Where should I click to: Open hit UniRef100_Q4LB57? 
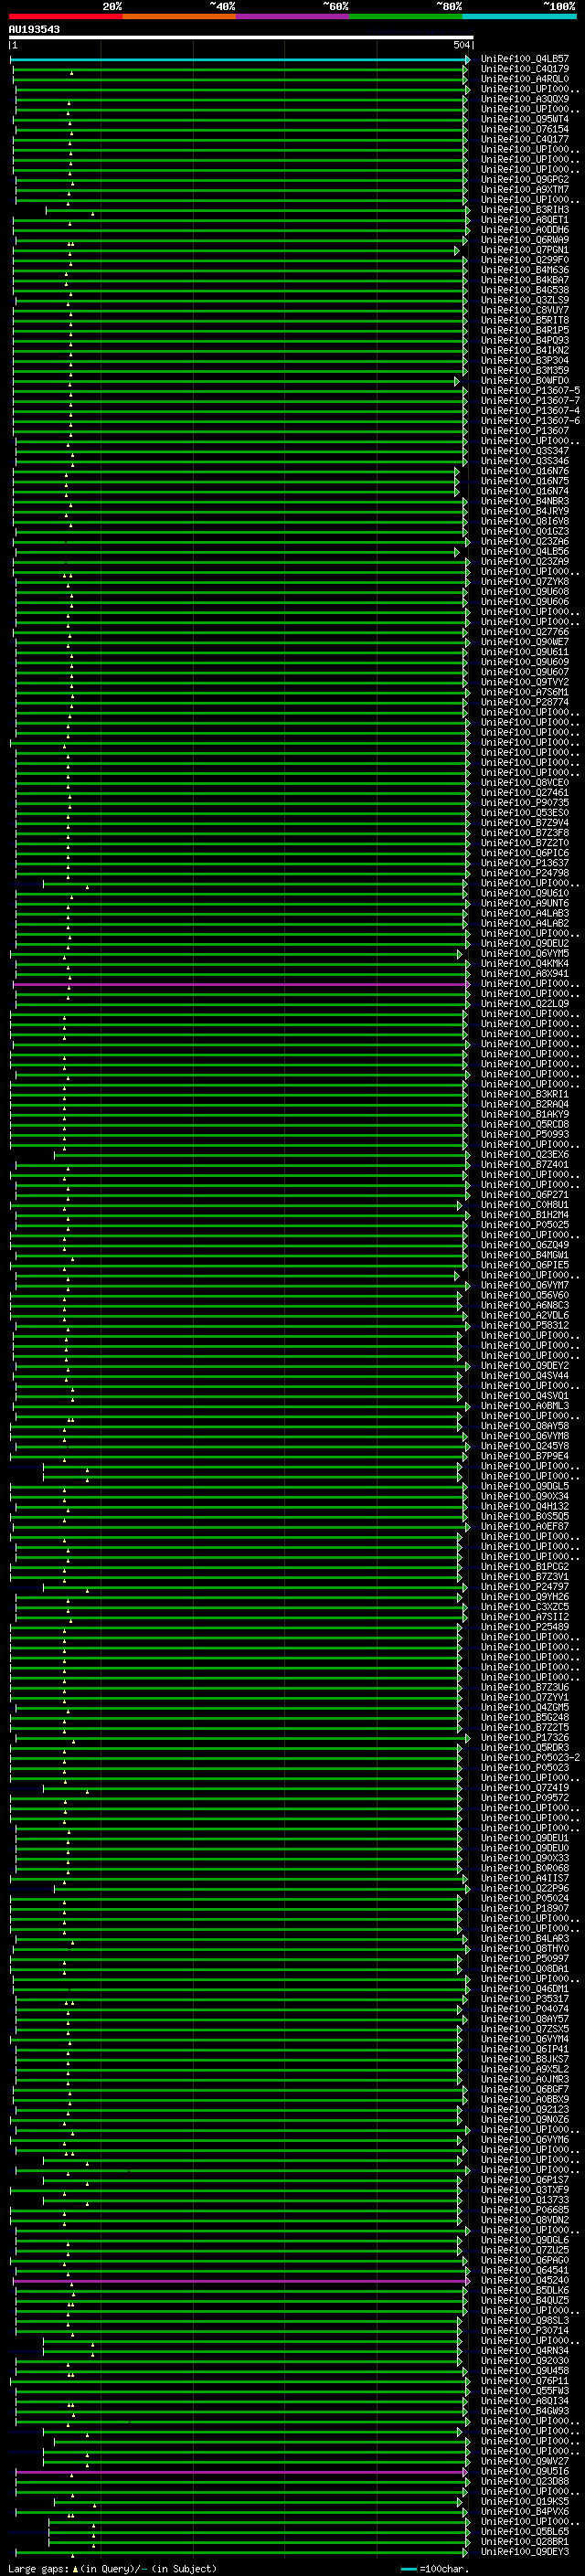point(525,59)
